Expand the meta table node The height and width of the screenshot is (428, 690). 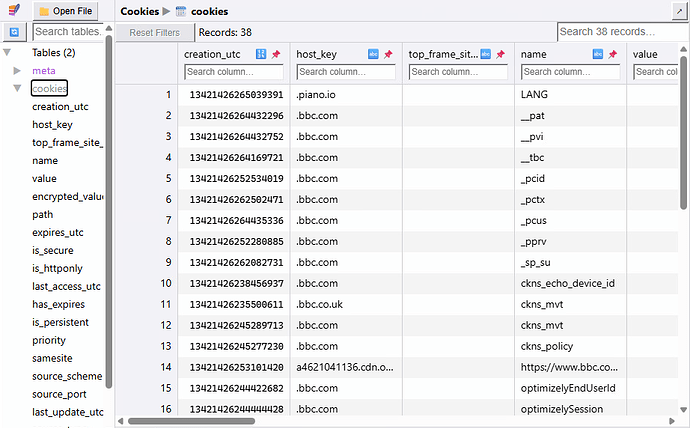[17, 70]
